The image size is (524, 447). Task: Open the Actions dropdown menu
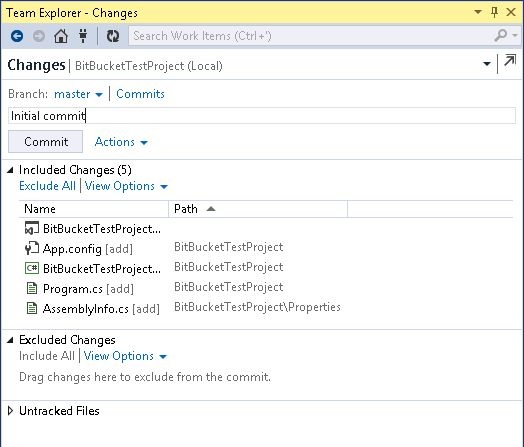(121, 142)
